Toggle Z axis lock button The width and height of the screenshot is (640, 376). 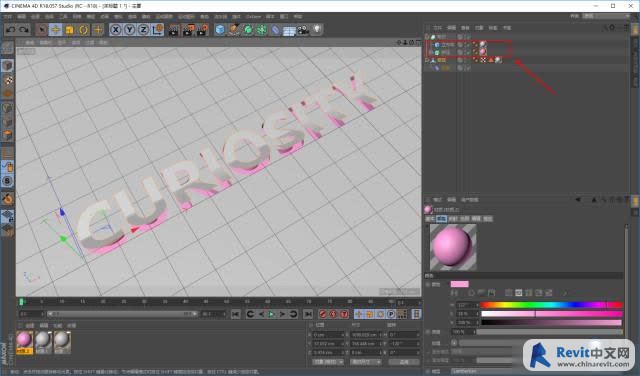pos(143,30)
